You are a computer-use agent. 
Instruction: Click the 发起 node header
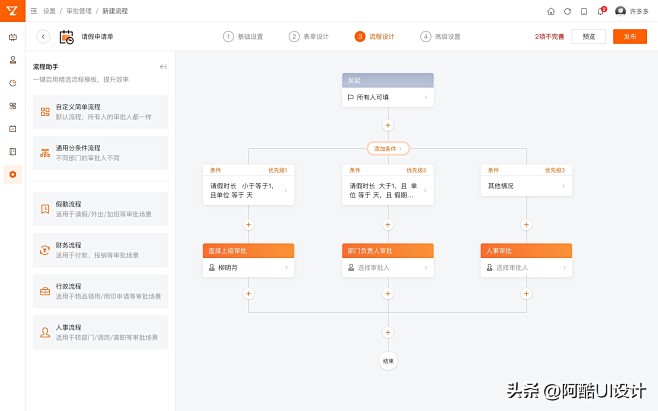click(388, 81)
